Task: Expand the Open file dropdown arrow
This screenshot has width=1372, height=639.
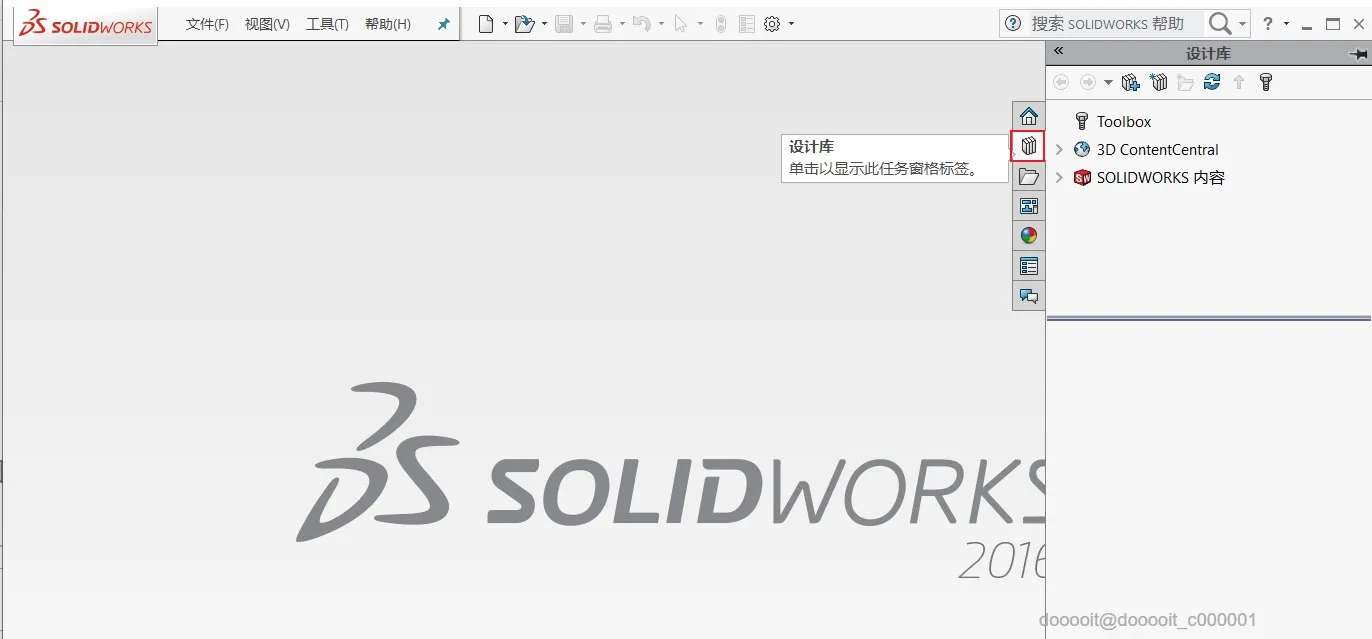Action: coord(544,24)
